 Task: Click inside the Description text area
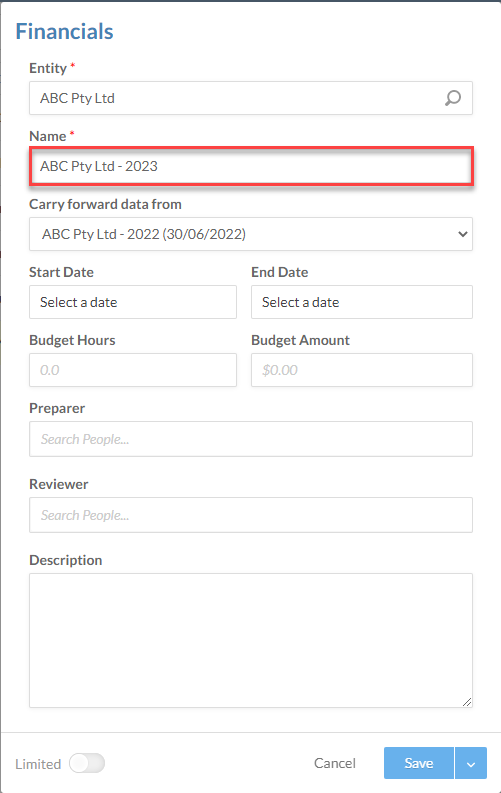(x=251, y=640)
